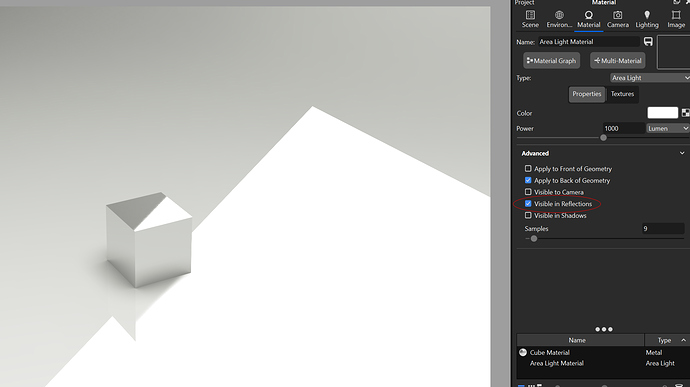Image resolution: width=690 pixels, height=387 pixels.
Task: Open the Type dropdown showing Area Light
Action: pos(650,78)
